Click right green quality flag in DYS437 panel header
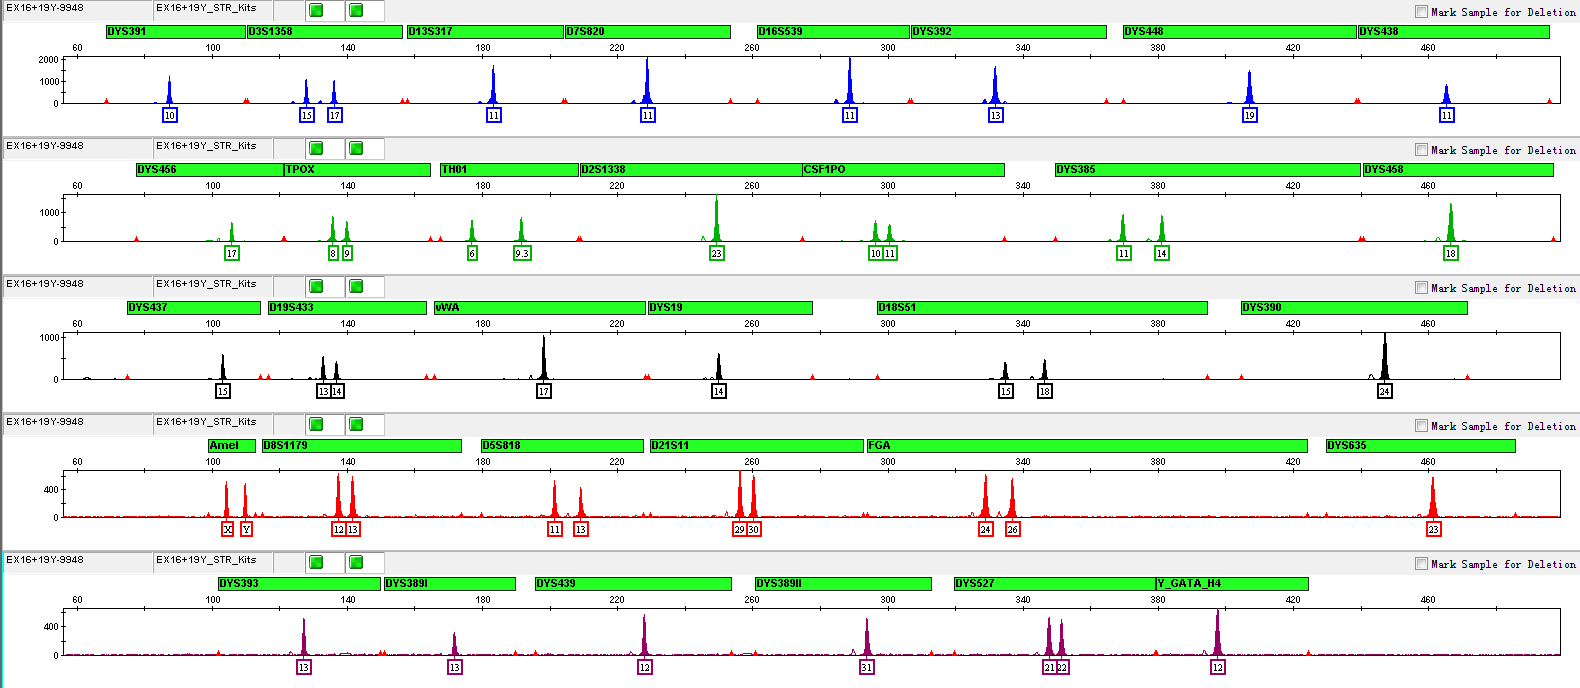Viewport: 1580px width, 688px height. [x=356, y=286]
